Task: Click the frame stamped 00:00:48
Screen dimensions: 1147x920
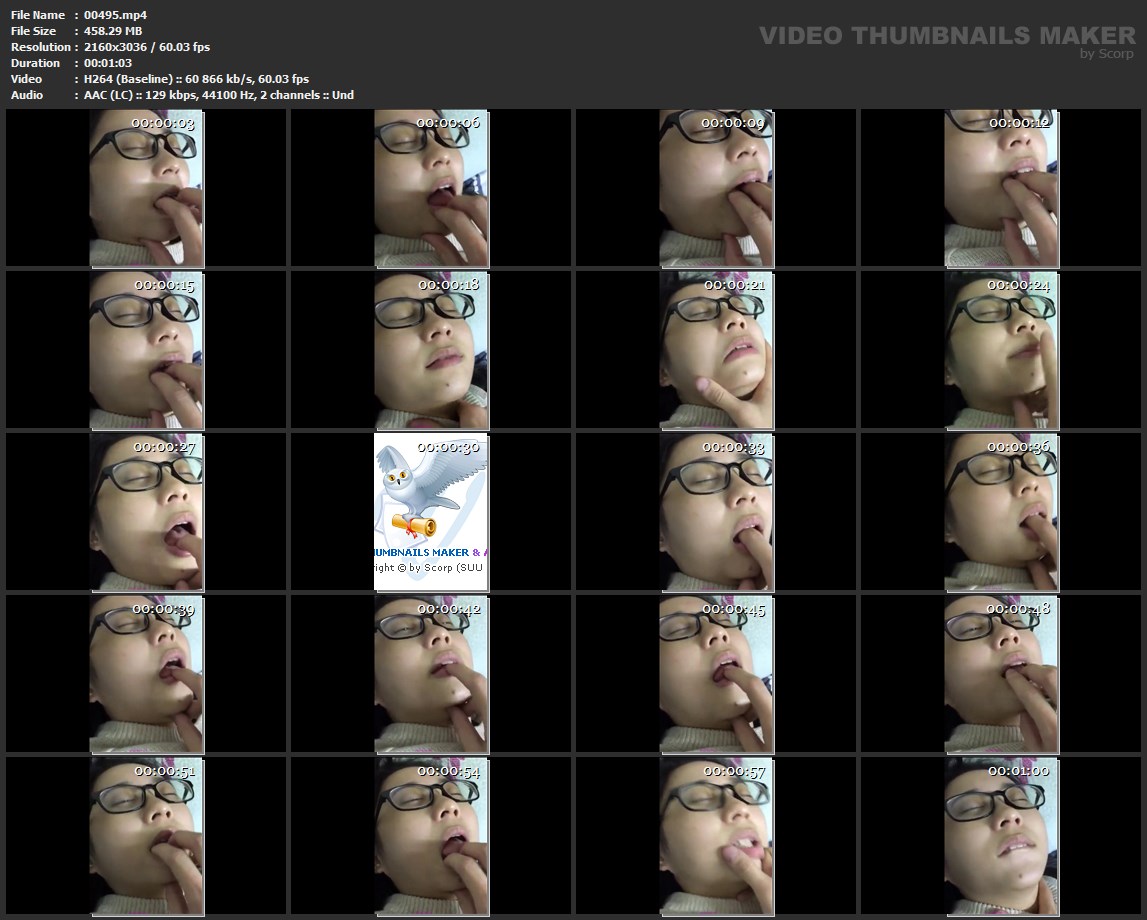Action: pos(1001,674)
